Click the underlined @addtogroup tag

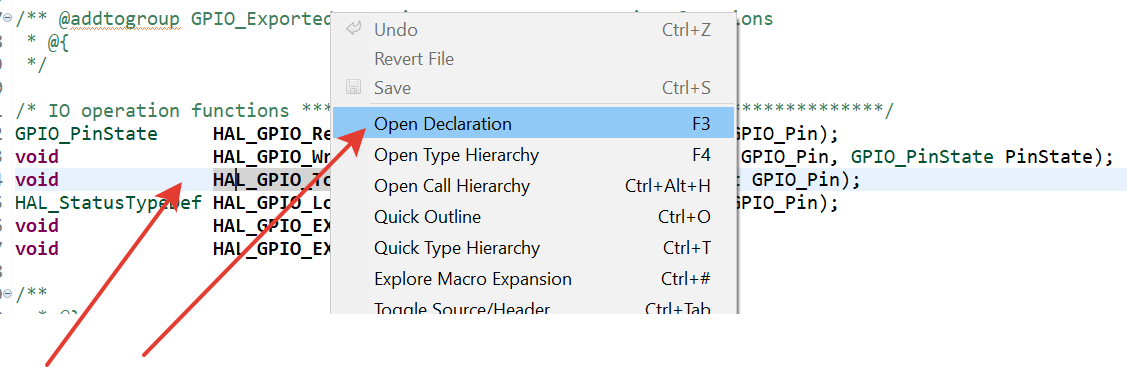pyautogui.click(x=114, y=19)
